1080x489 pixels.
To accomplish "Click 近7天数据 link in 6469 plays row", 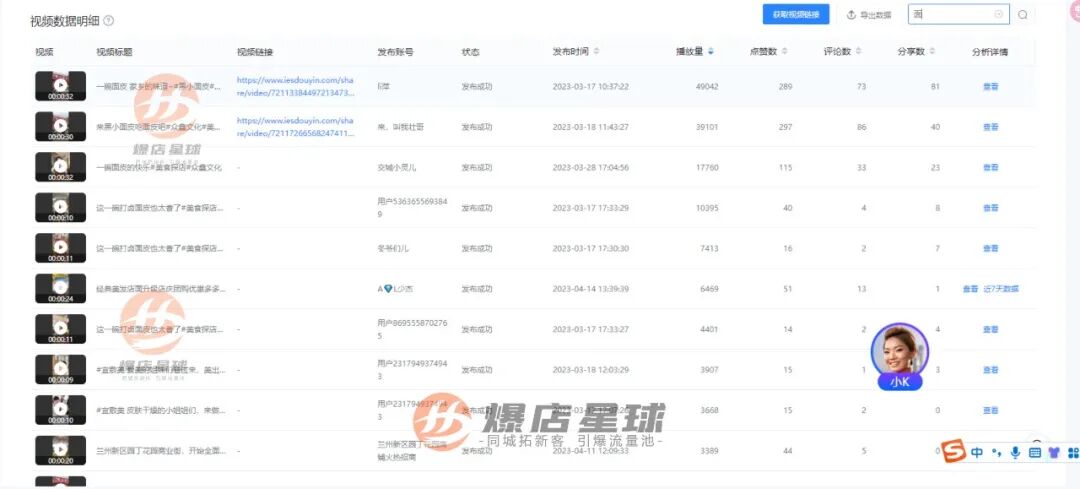I will pos(1001,289).
